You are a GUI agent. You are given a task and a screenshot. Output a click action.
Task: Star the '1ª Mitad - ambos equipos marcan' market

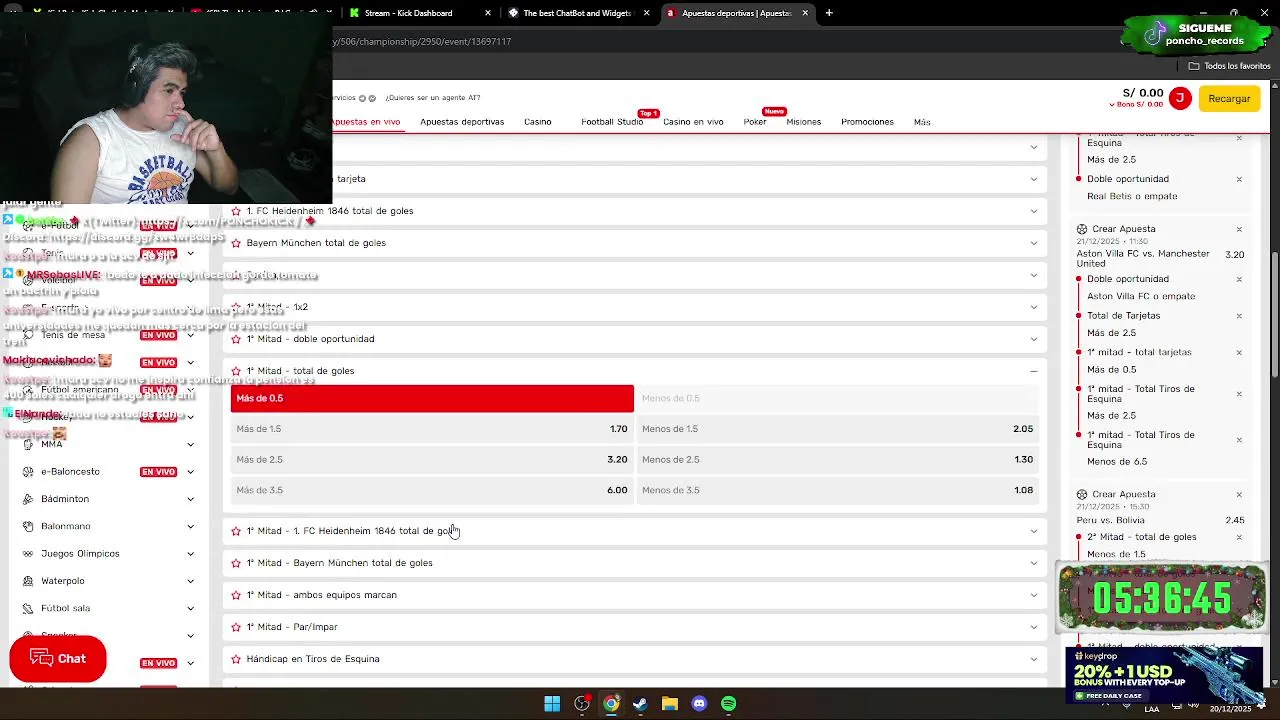pos(236,595)
